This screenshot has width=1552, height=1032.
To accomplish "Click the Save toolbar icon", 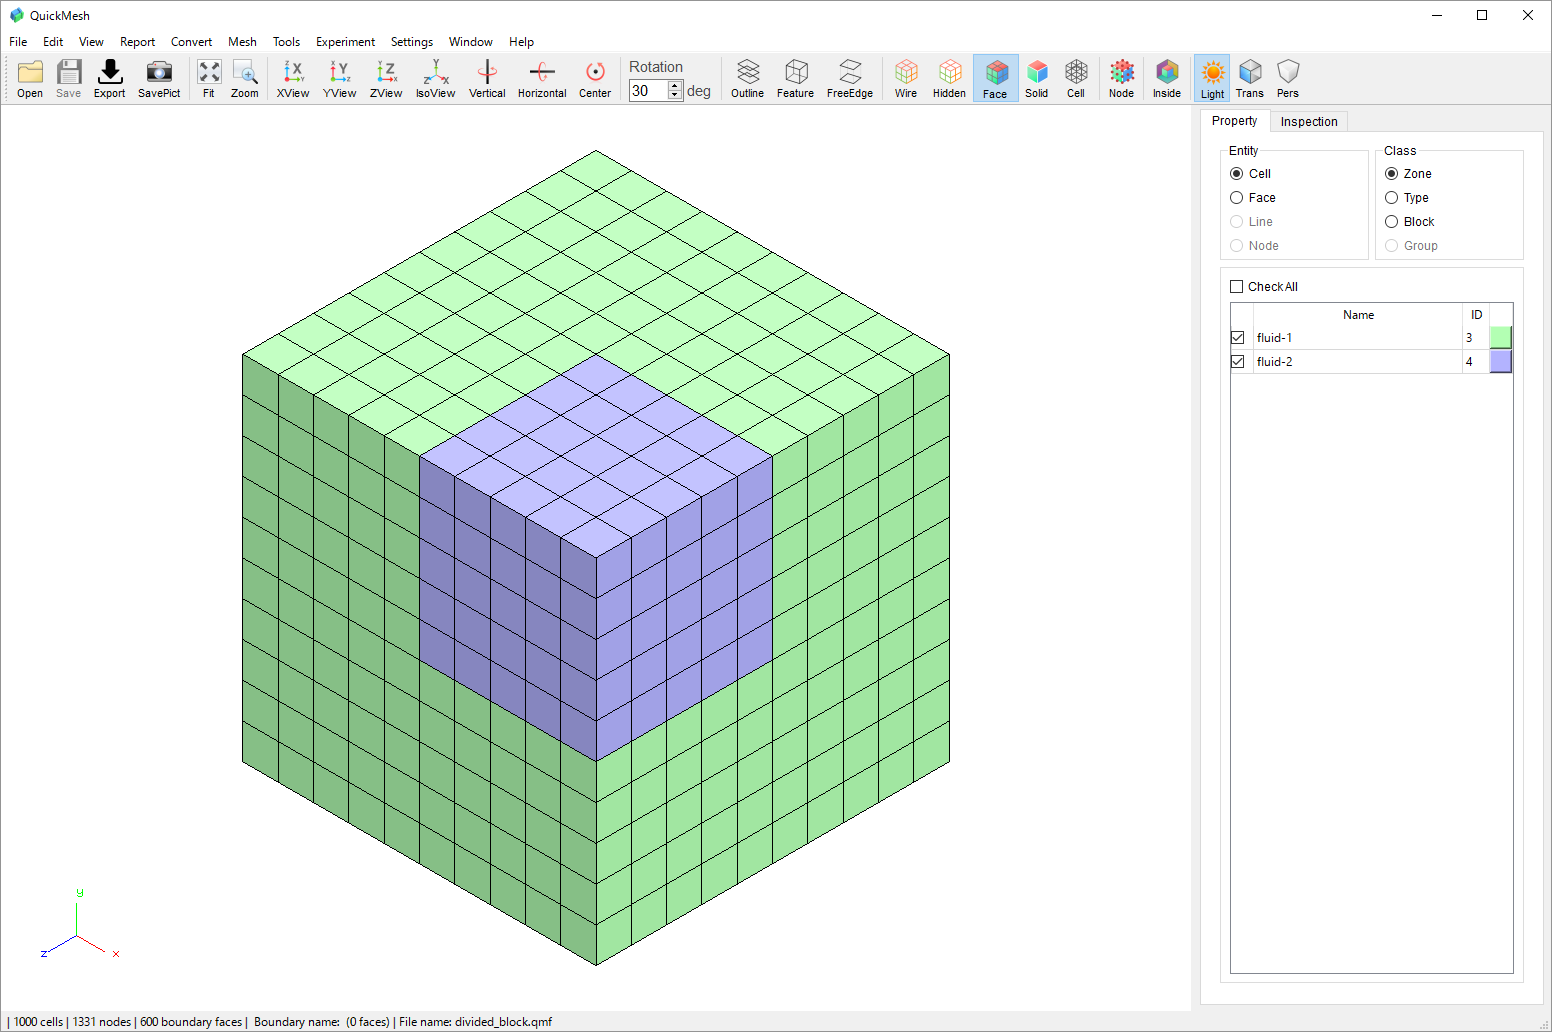I will tap(69, 78).
